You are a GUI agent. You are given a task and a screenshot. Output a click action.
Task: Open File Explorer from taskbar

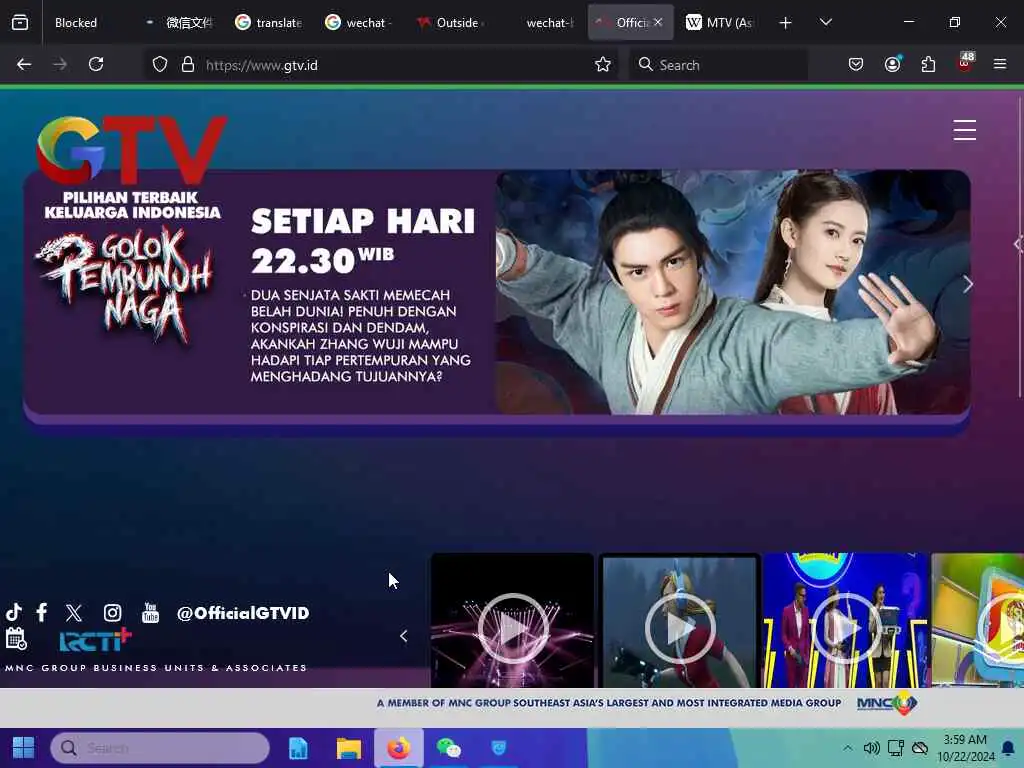pyautogui.click(x=349, y=748)
